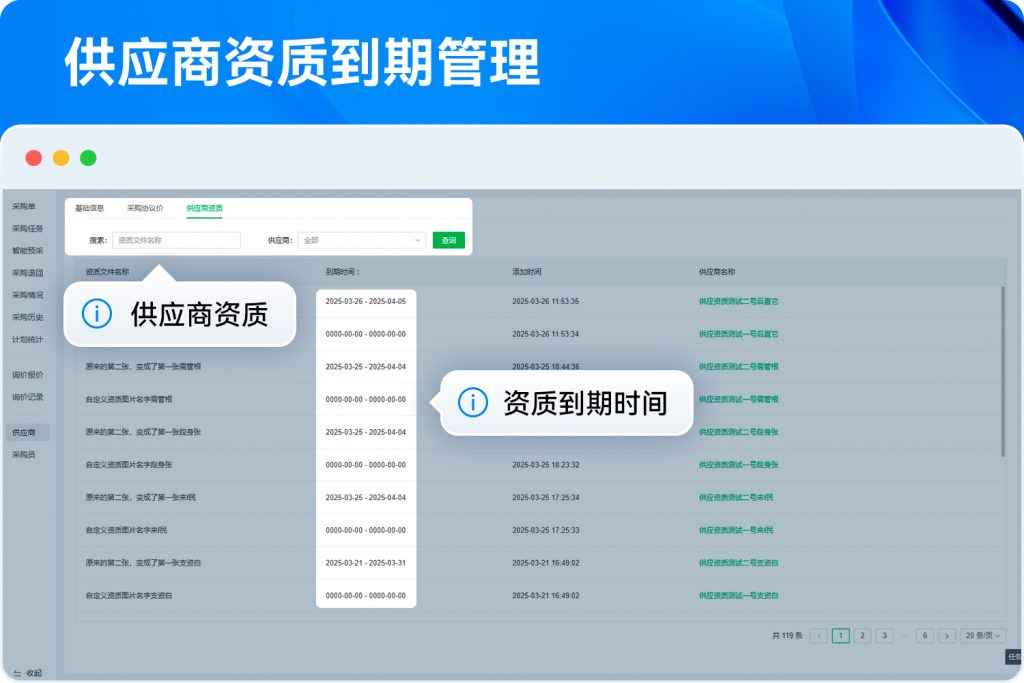
Task: Click the green window dot
Action: [x=88, y=158]
